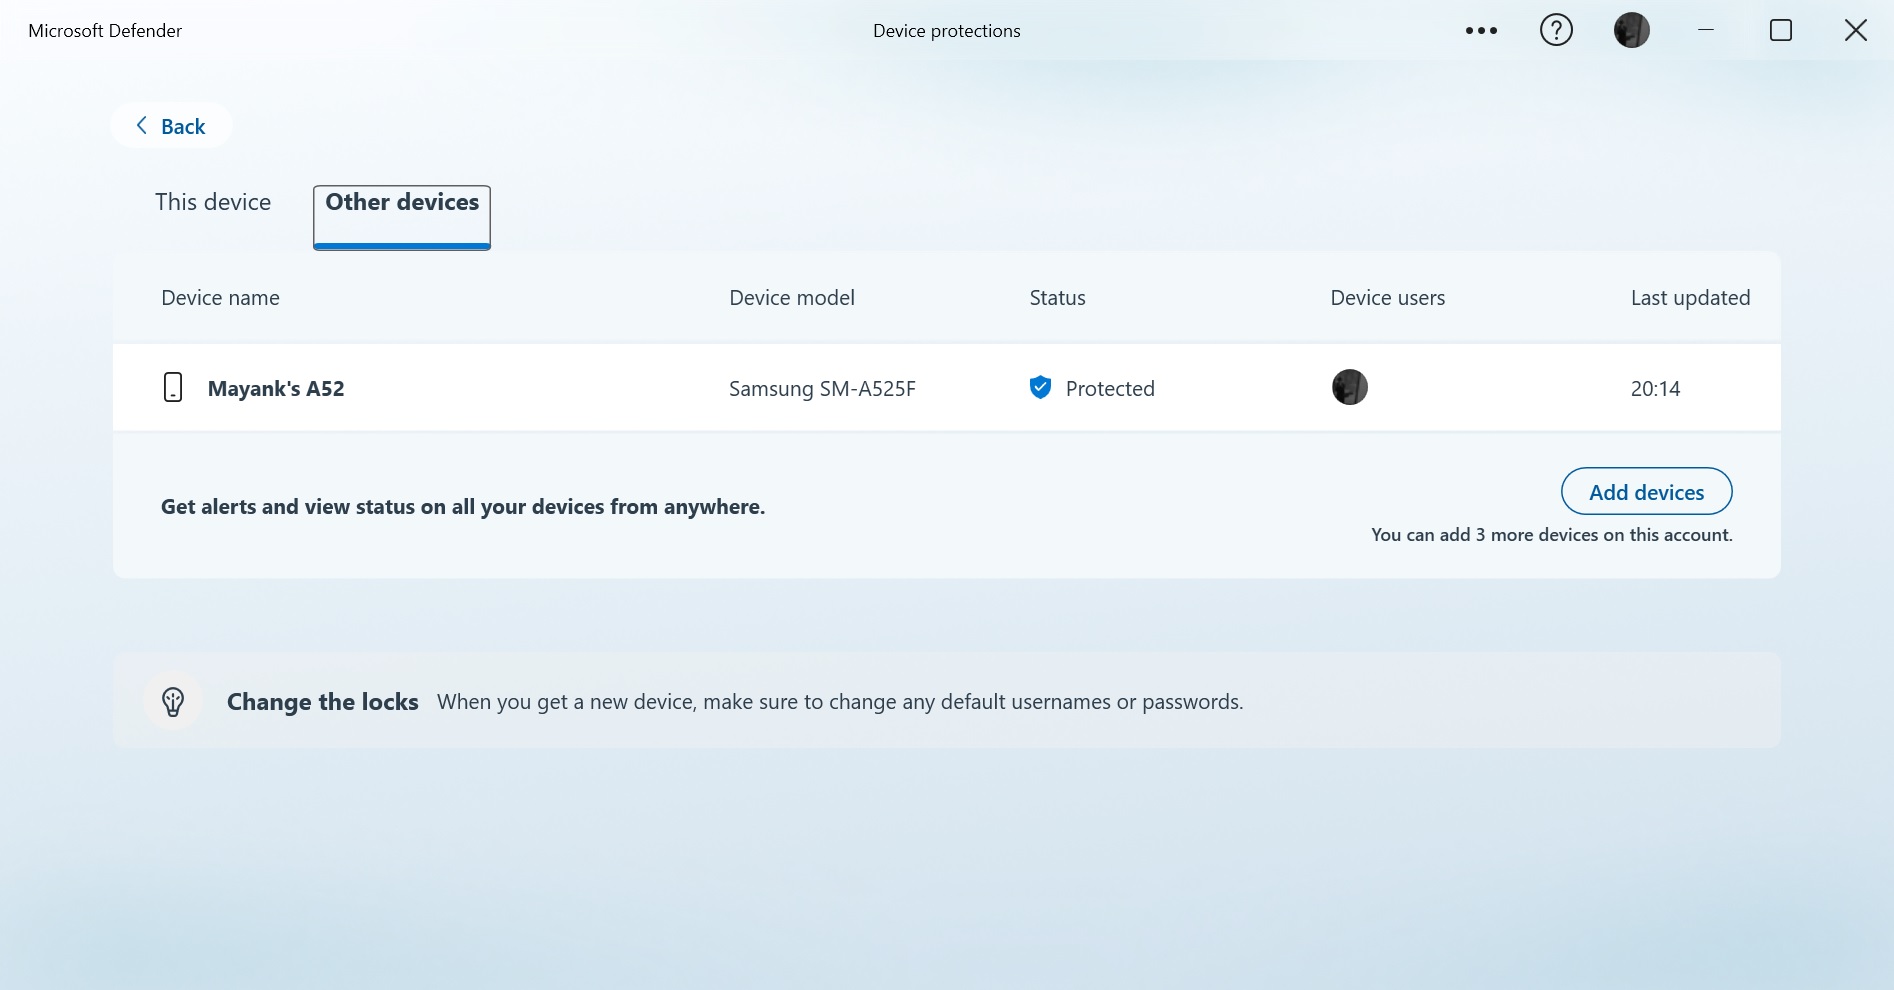Switch to the This device tab
This screenshot has width=1894, height=990.
[x=213, y=202]
